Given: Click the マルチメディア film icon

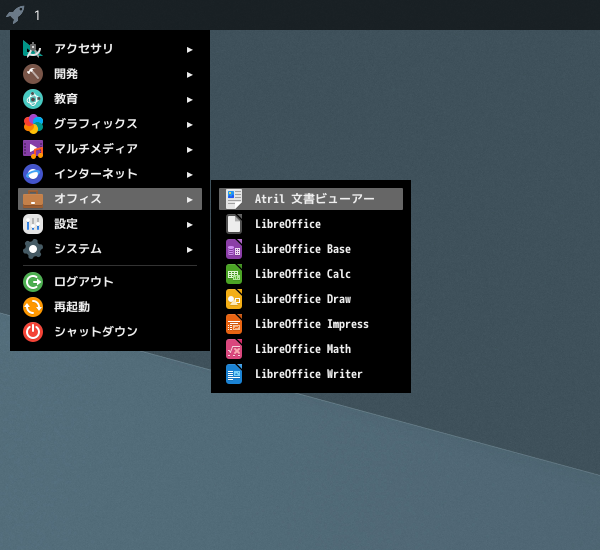Looking at the screenshot, I should [x=33, y=149].
